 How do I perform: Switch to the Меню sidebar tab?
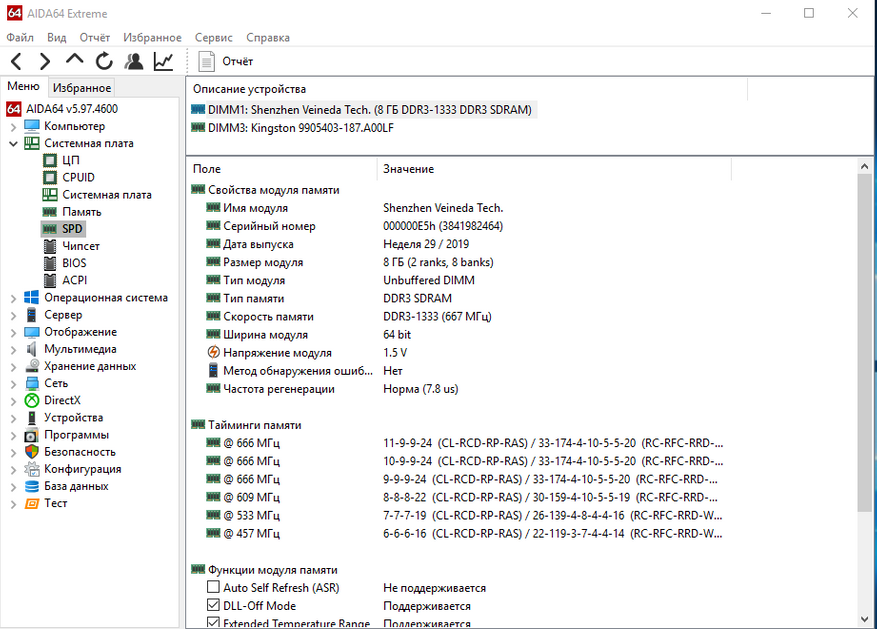23,86
